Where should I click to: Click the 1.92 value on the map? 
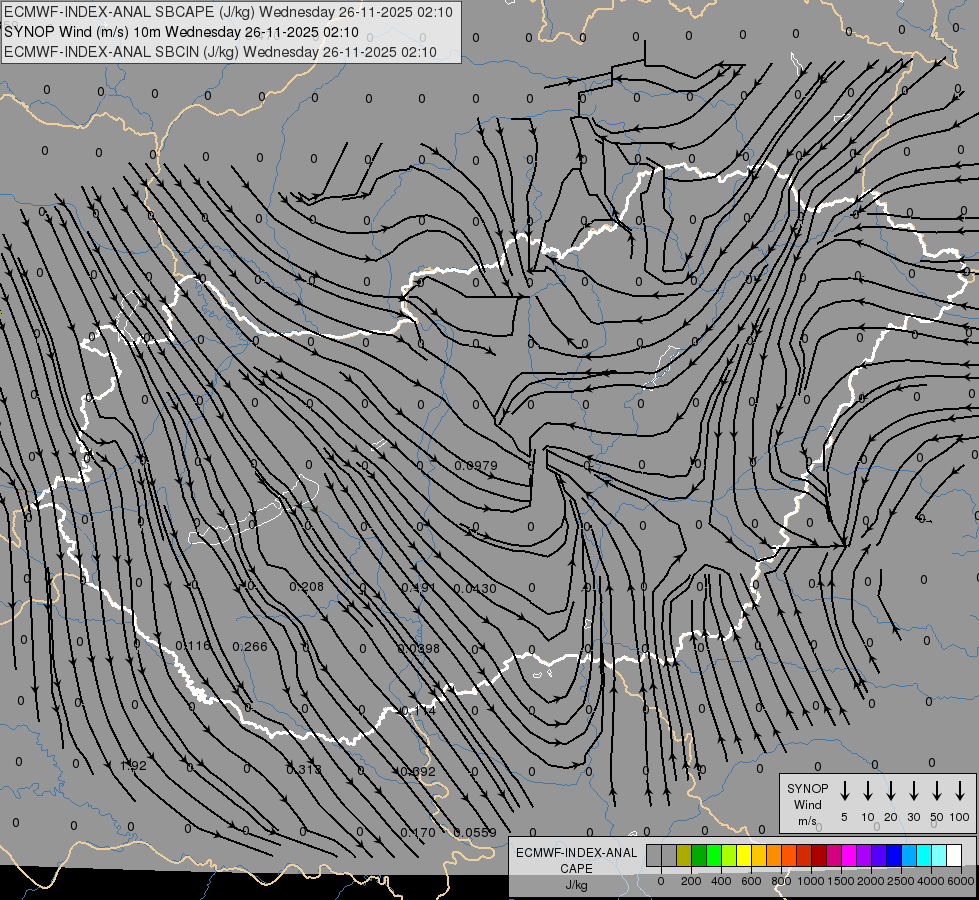pos(133,766)
